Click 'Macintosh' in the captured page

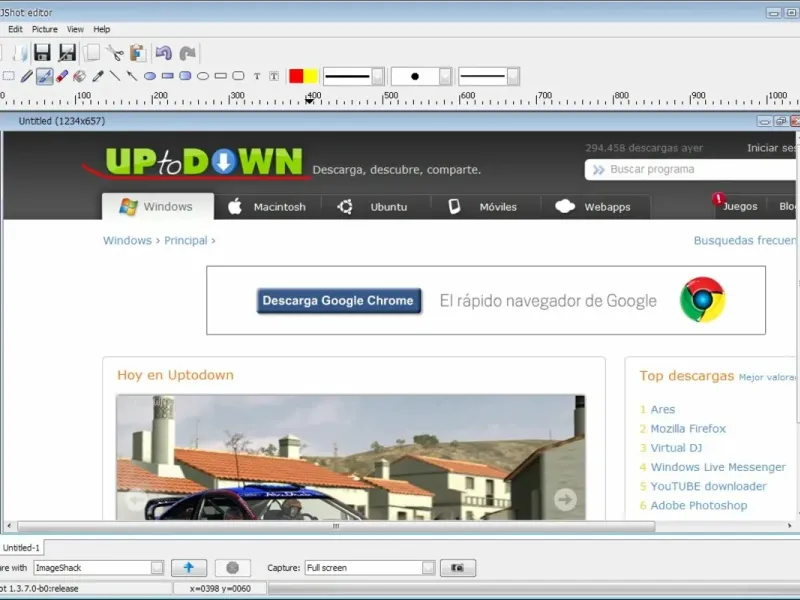(280, 207)
